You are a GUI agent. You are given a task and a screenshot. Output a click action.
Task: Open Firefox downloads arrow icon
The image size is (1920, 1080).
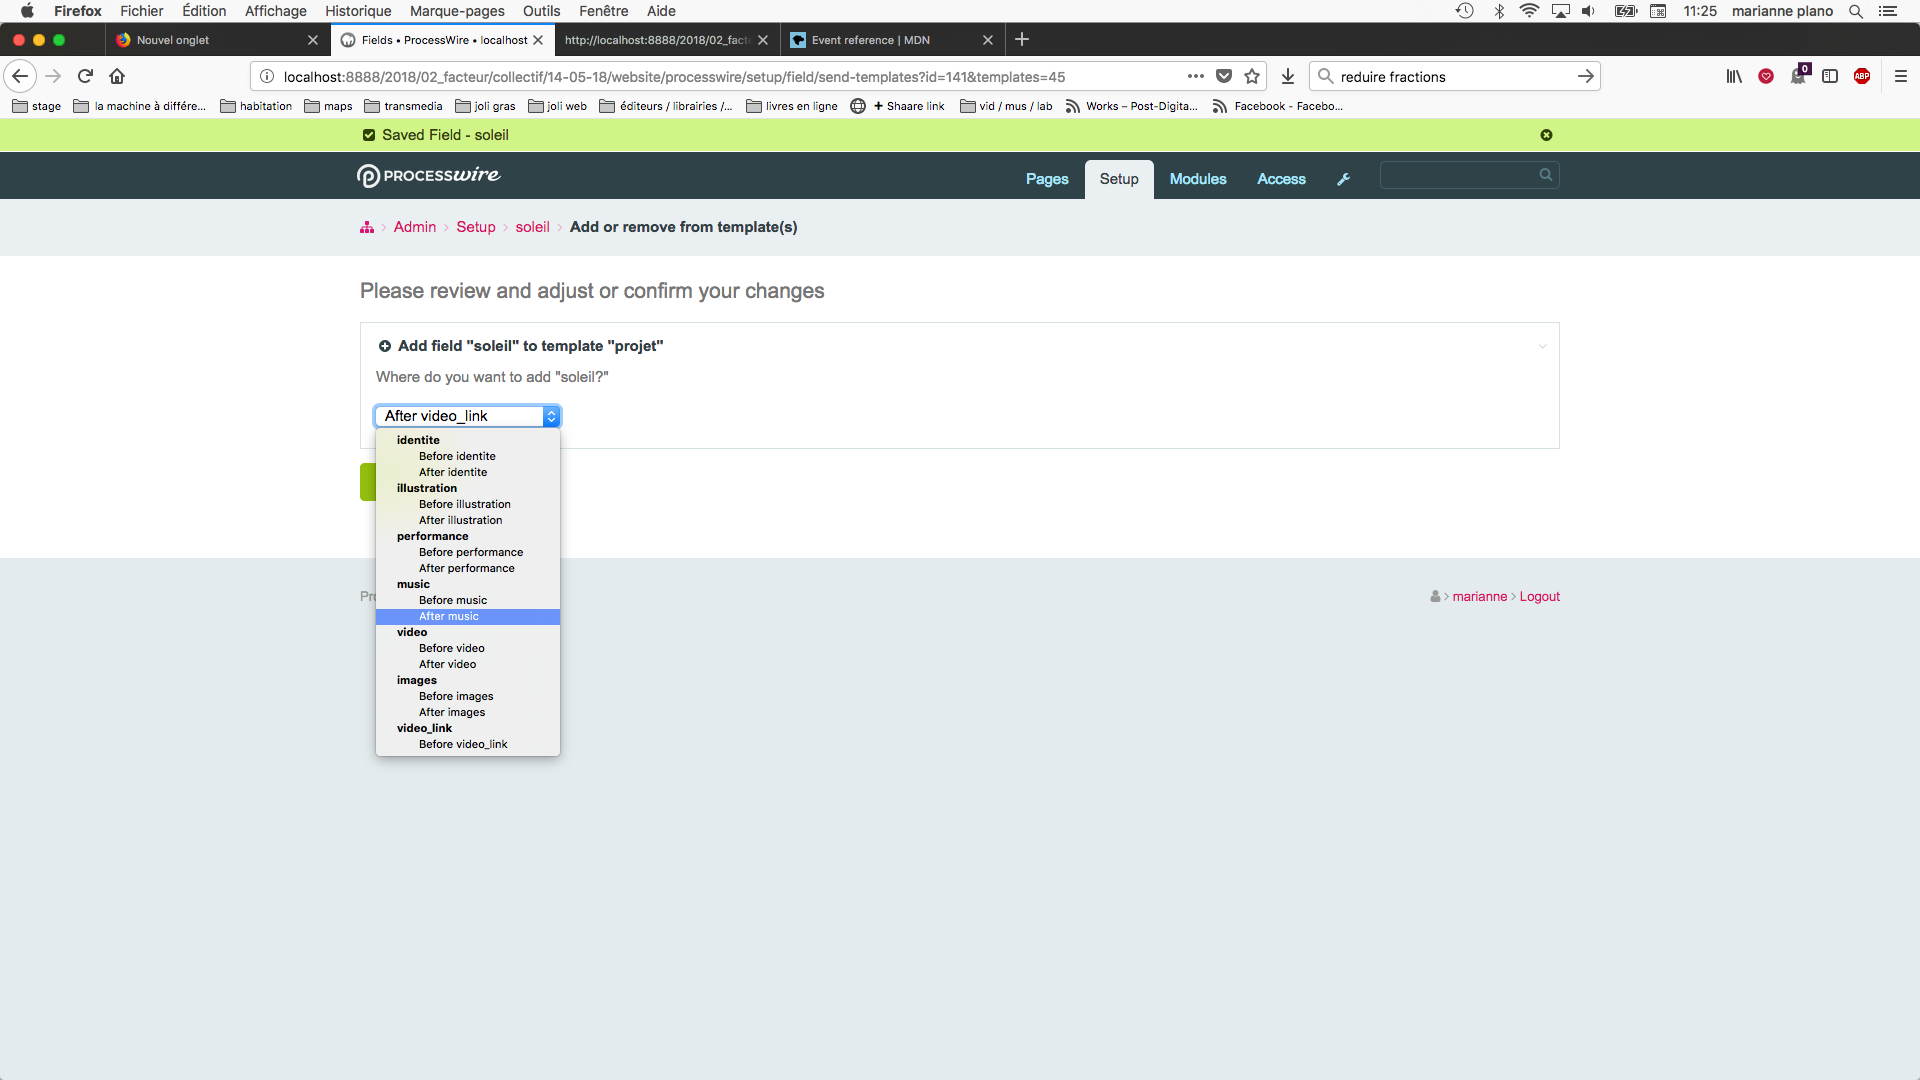point(1288,76)
